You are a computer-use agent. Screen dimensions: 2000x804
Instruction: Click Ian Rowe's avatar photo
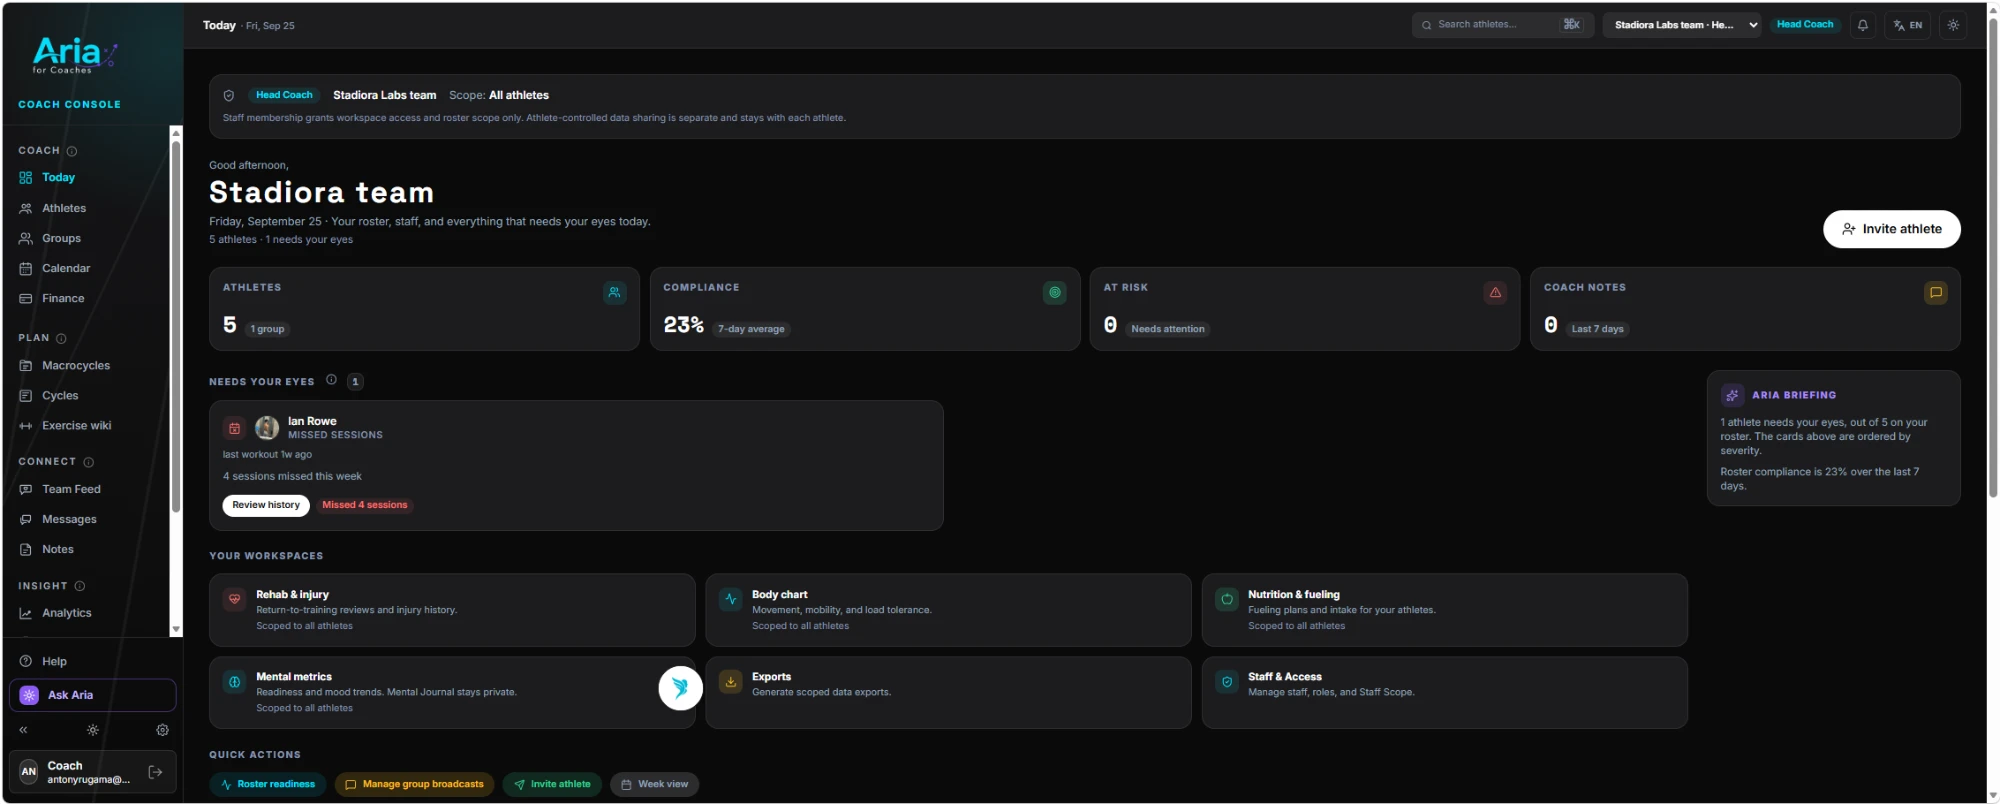pyautogui.click(x=267, y=428)
